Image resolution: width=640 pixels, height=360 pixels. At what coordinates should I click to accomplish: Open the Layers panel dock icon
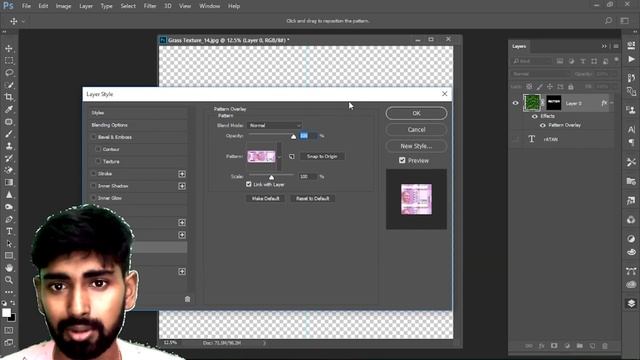(x=631, y=303)
